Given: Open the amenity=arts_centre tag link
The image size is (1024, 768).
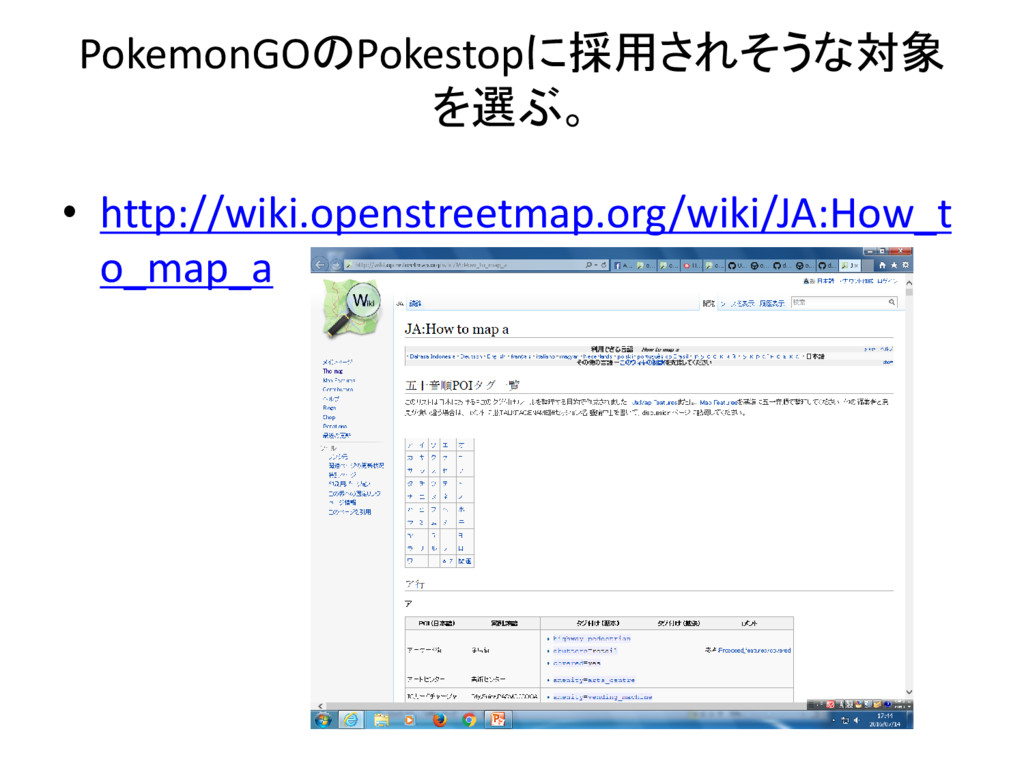Looking at the screenshot, I should pos(594,680).
